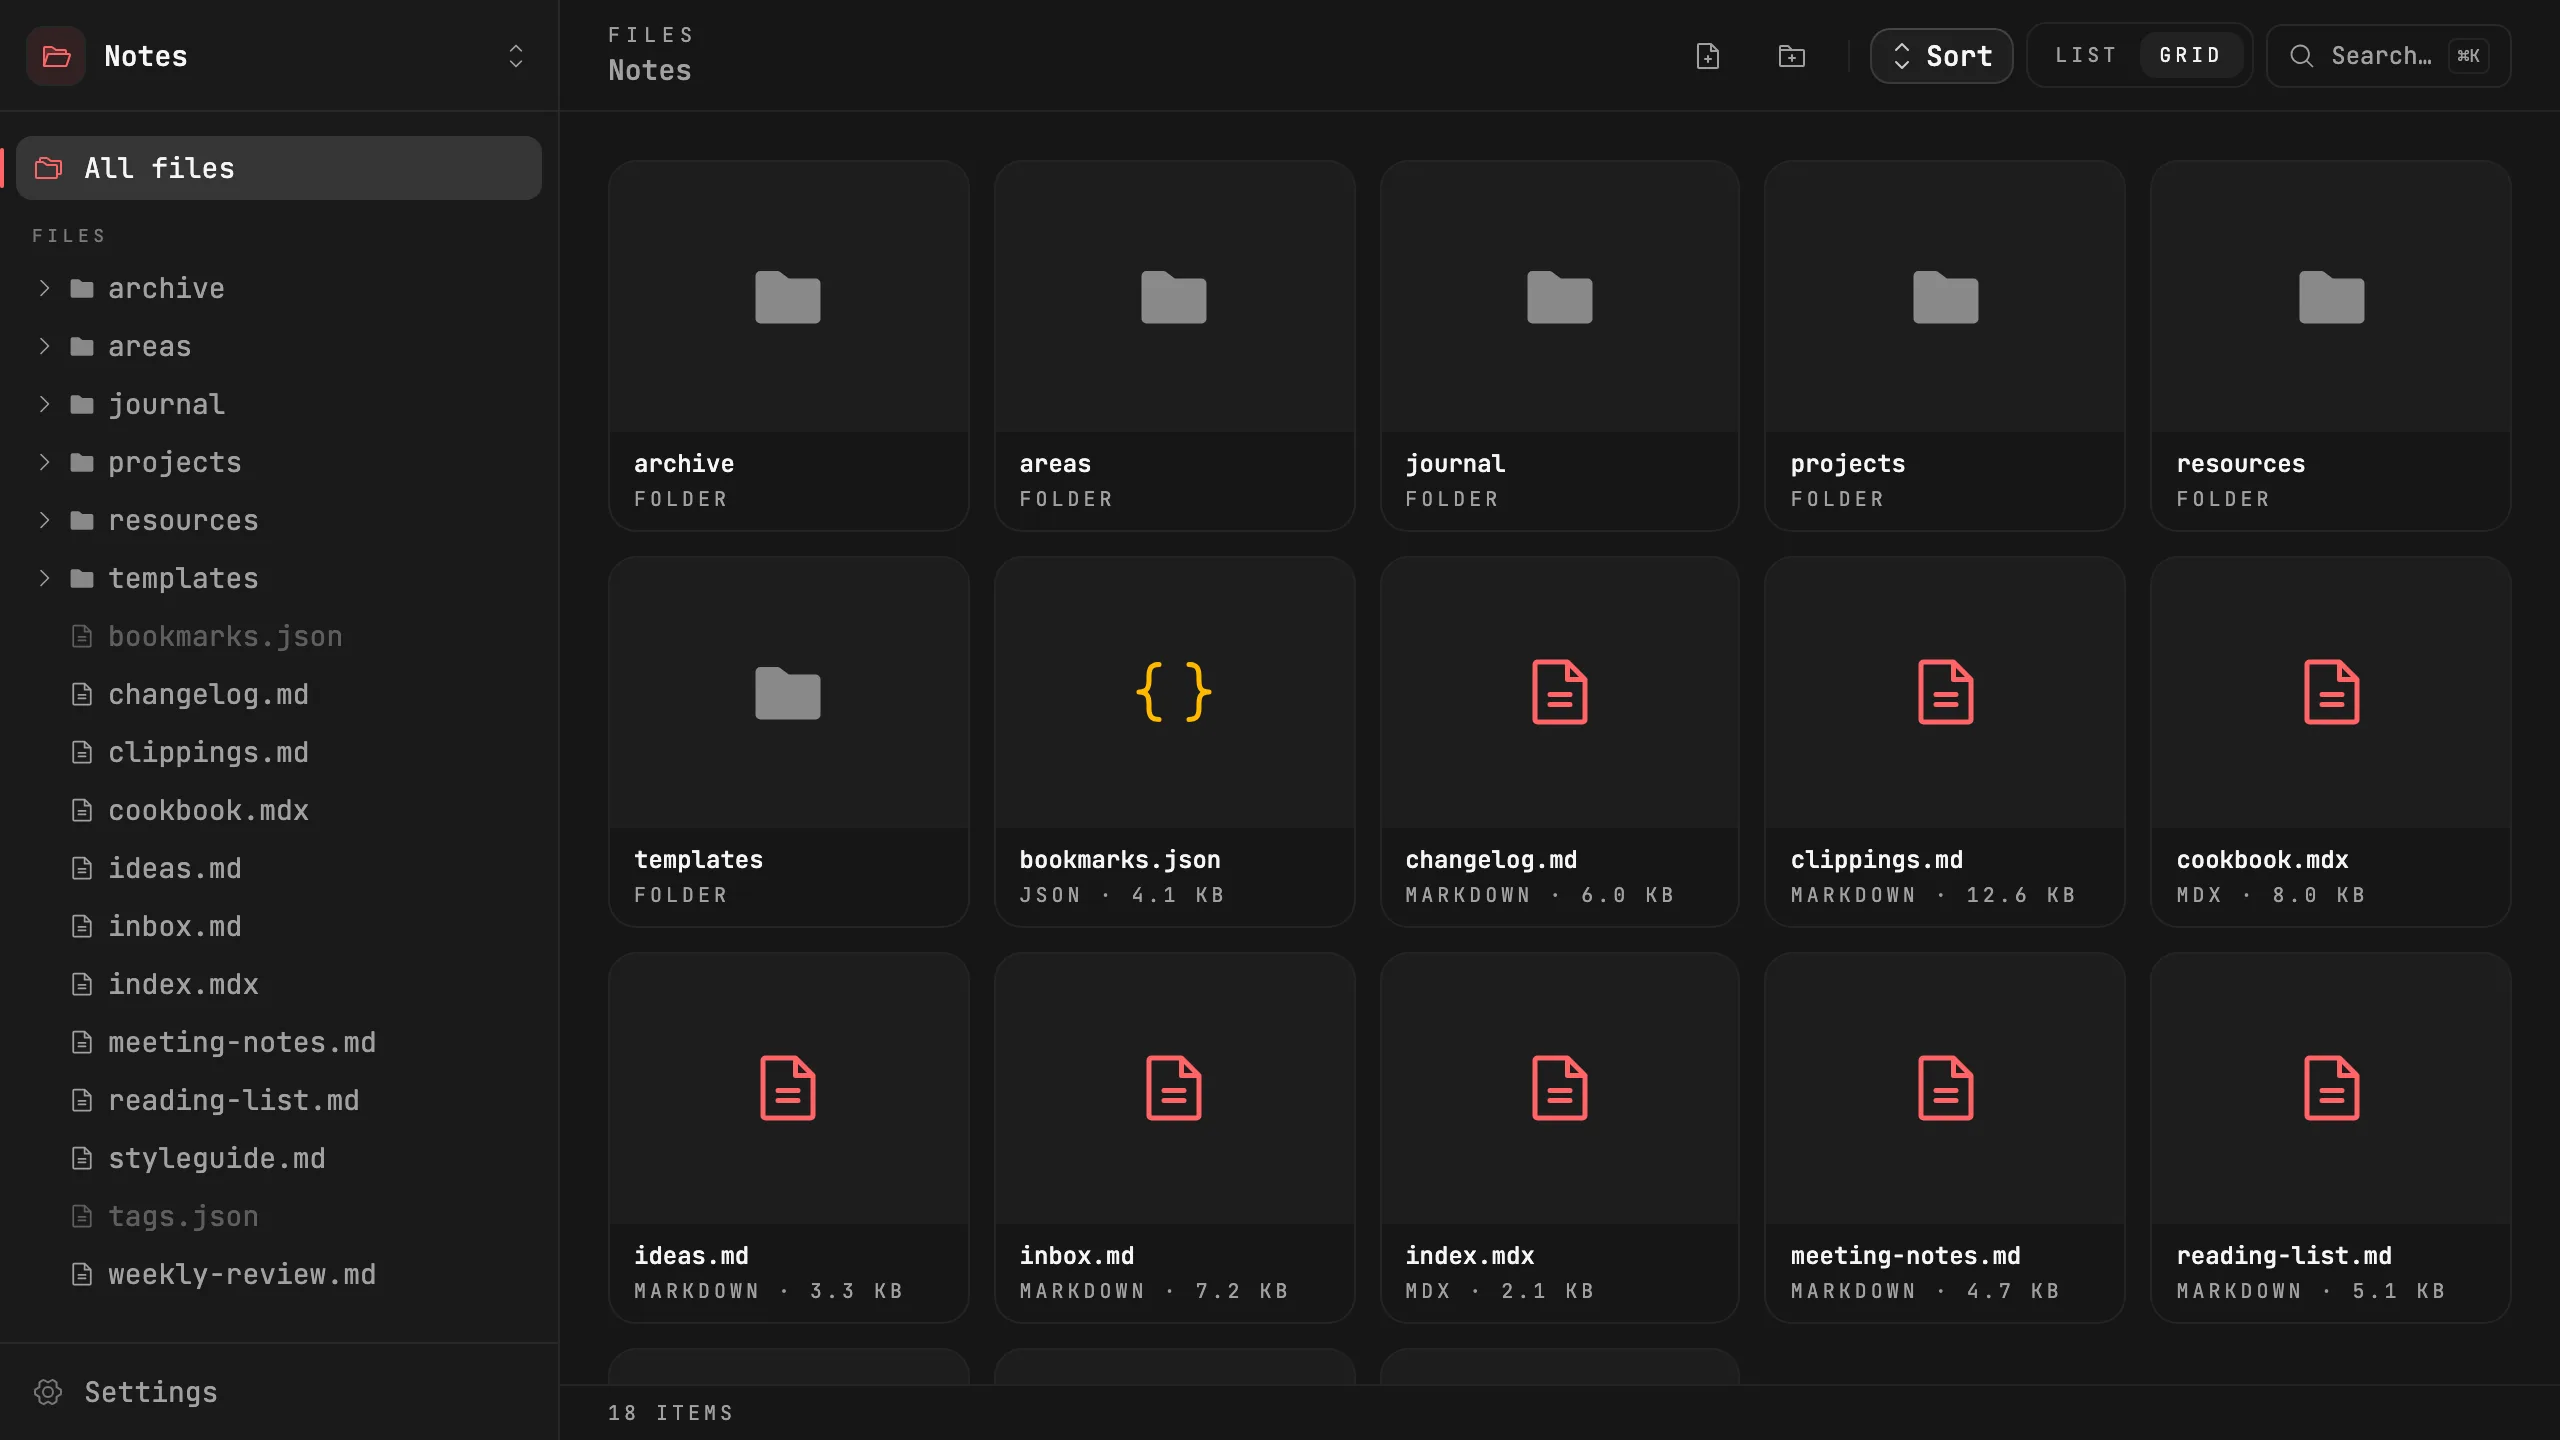Viewport: 2560px width, 1440px height.
Task: Expand the projects folder in sidebar
Action: [x=44, y=462]
